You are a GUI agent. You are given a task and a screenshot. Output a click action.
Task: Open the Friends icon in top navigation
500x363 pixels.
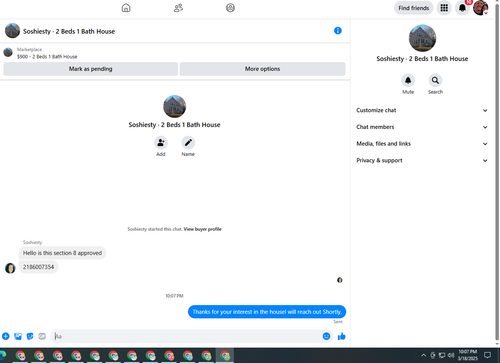click(178, 8)
